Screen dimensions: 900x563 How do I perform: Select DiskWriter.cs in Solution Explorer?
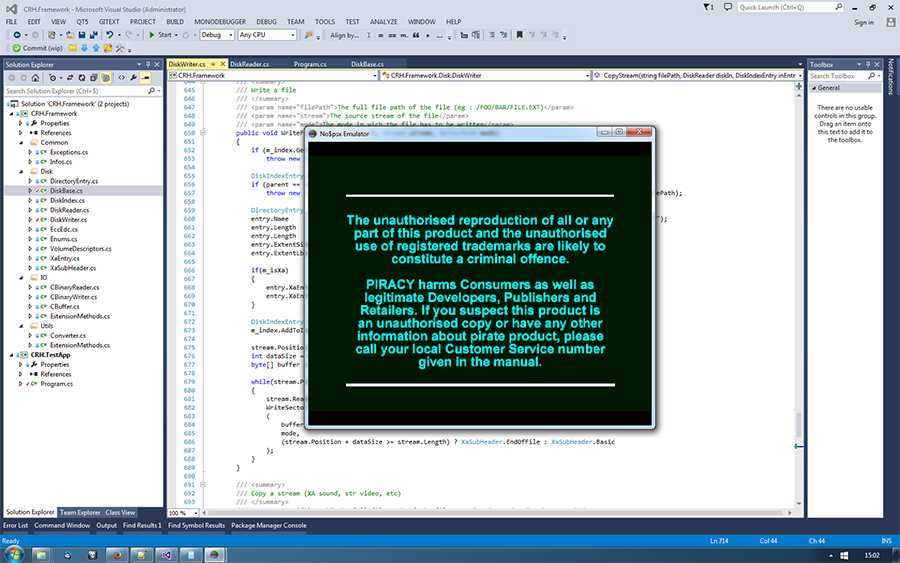[x=68, y=220]
